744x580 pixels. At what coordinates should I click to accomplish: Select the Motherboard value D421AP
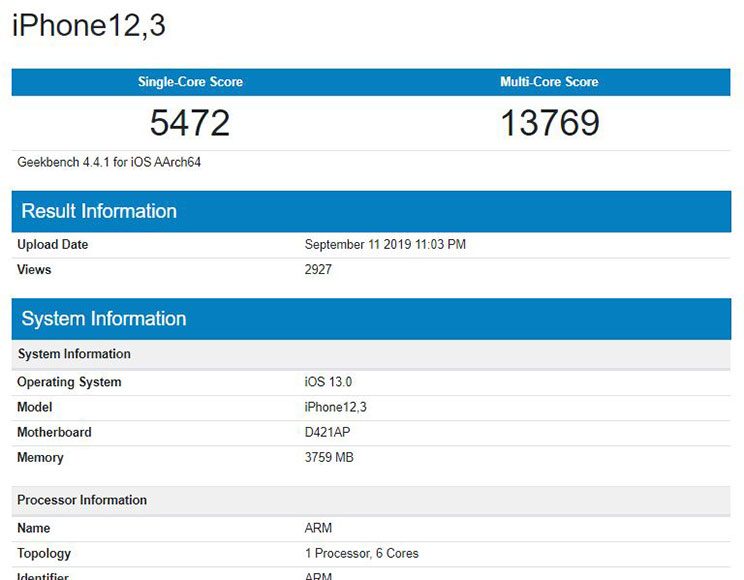(x=329, y=432)
